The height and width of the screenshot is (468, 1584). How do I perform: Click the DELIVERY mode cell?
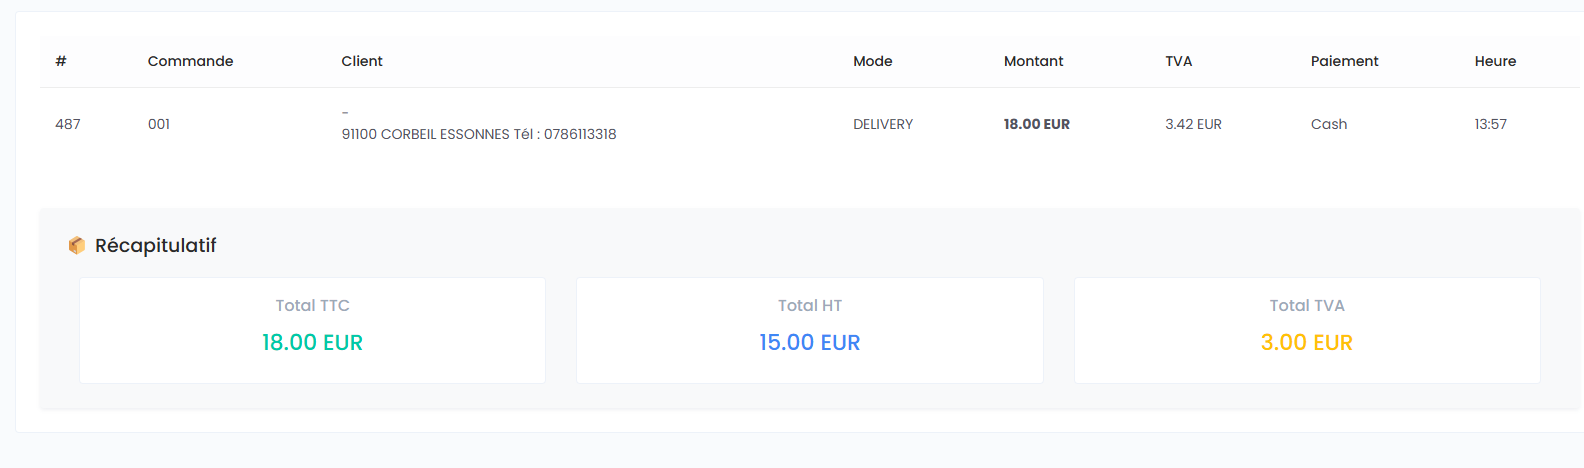(883, 124)
